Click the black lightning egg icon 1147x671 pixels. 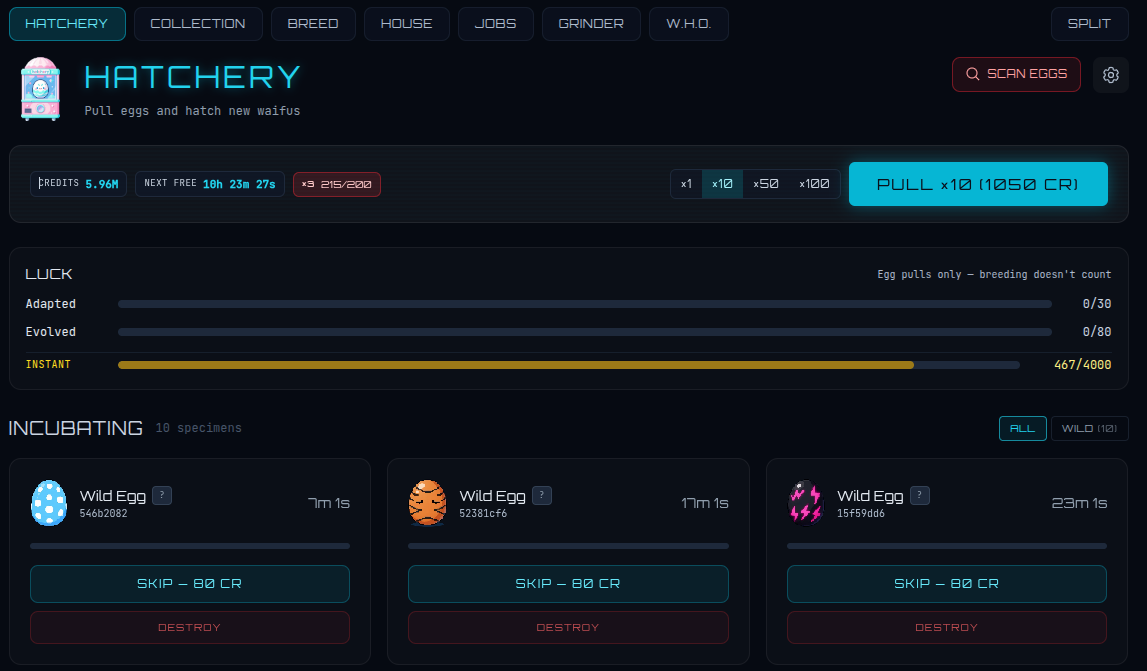coord(805,503)
